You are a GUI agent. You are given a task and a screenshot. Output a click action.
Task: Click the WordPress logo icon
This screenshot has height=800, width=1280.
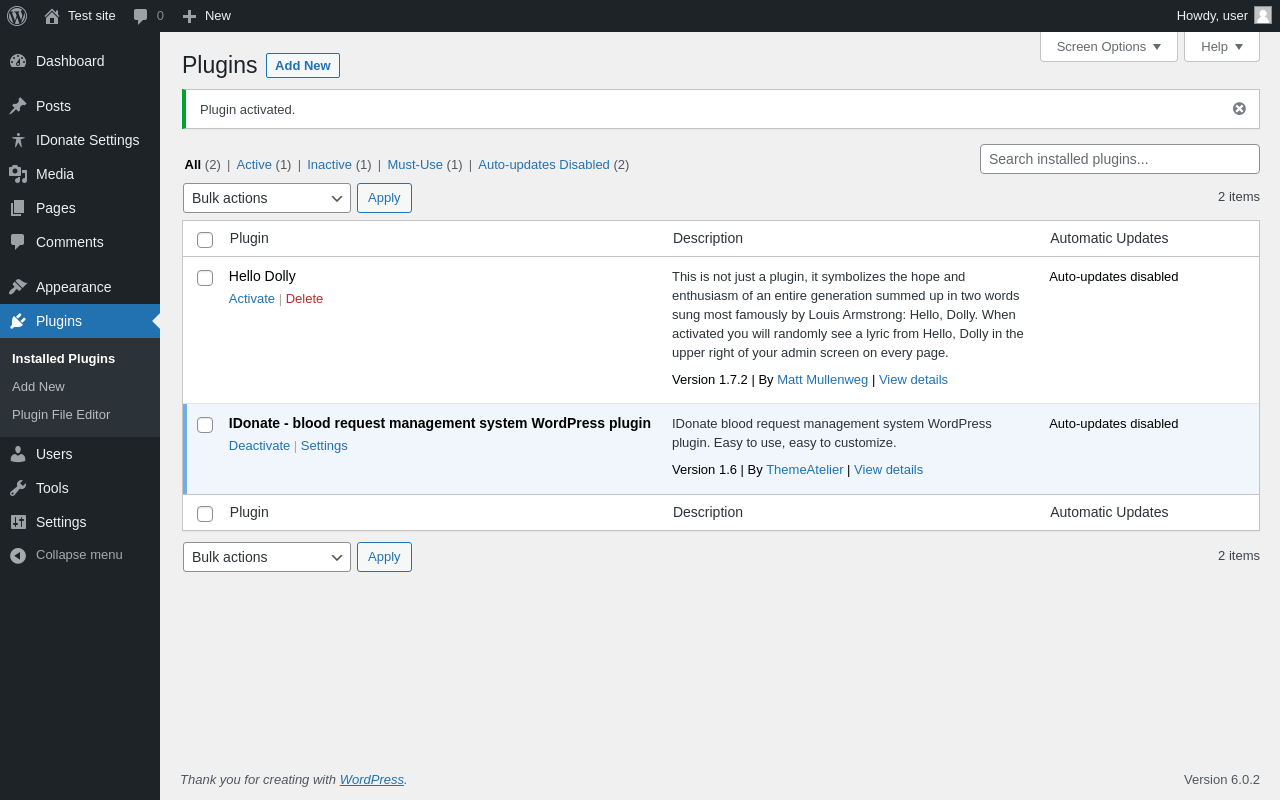point(17,16)
